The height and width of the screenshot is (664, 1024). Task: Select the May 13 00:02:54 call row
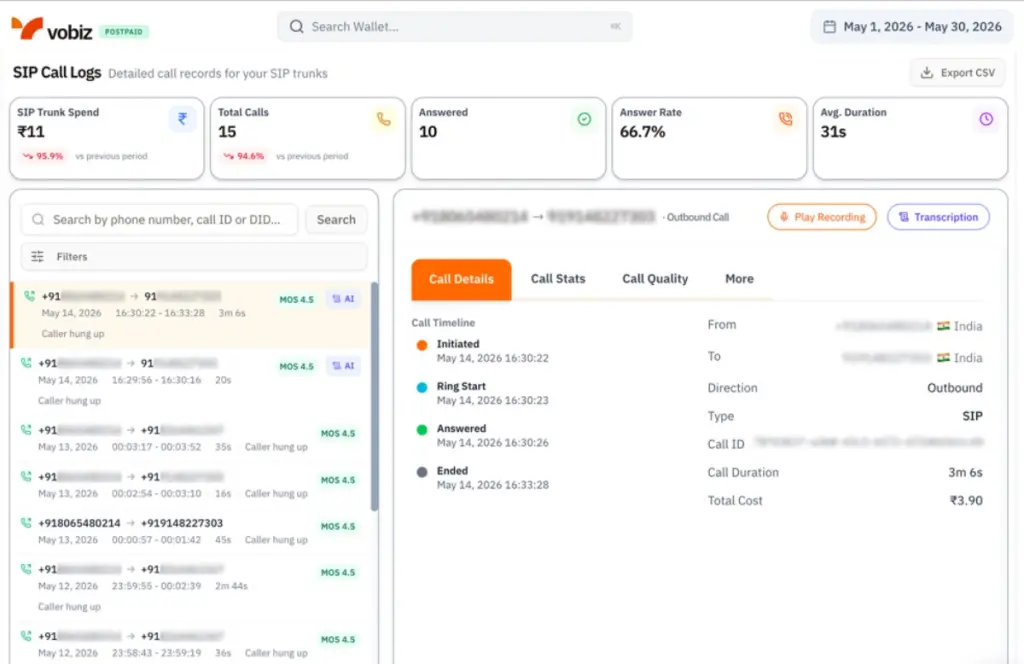[x=191, y=485]
